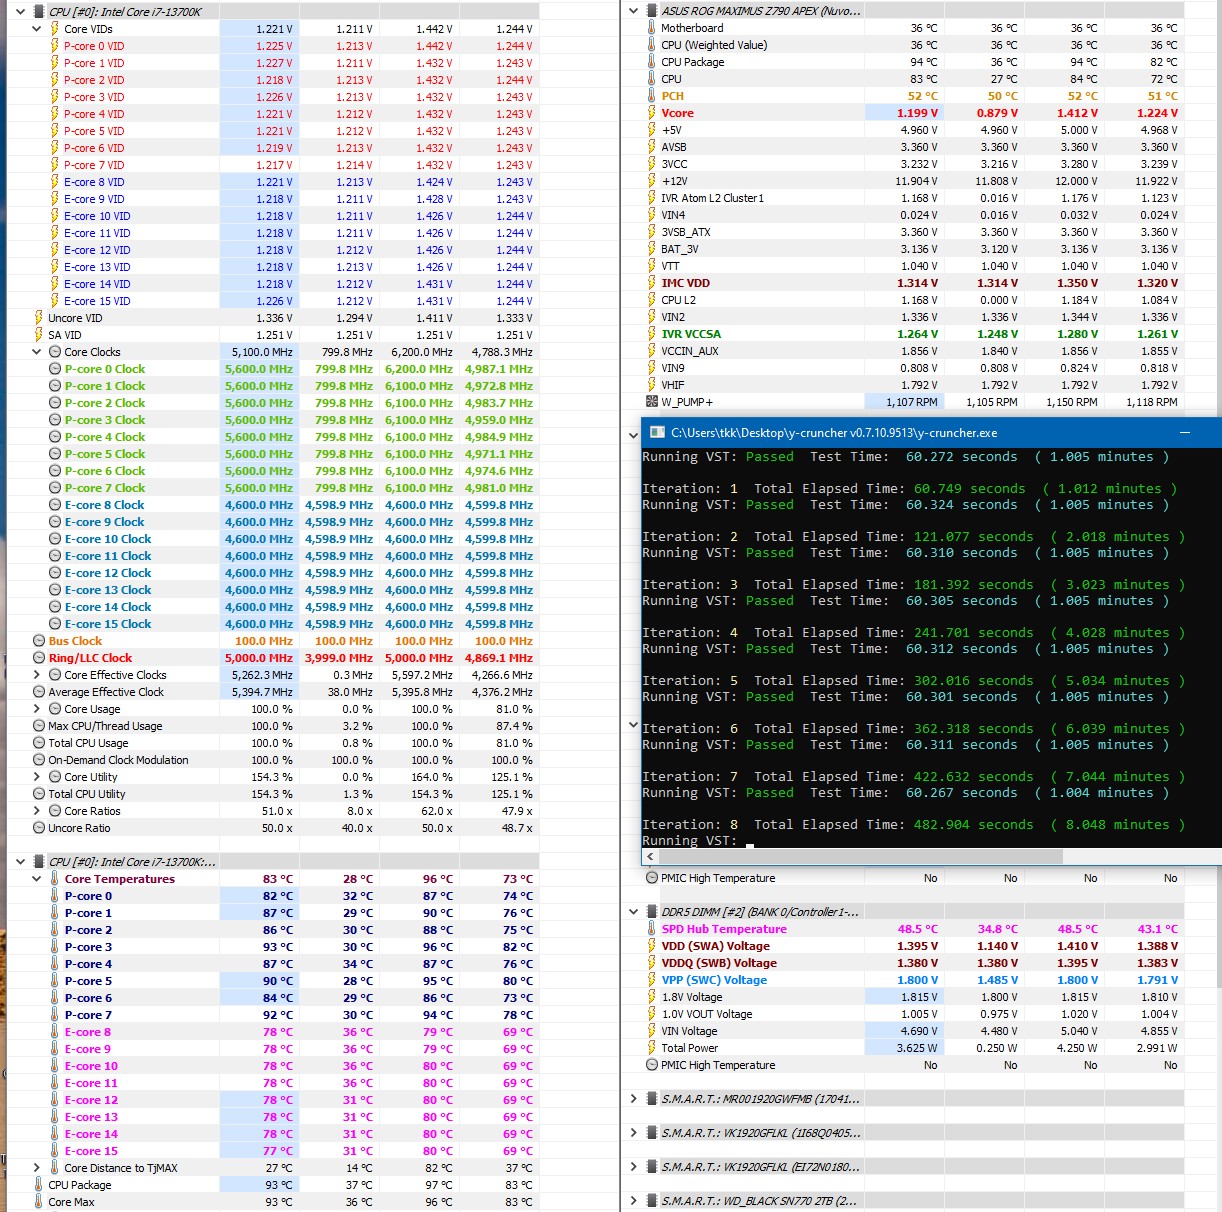Collapse the Core Clocks group
Viewport: 1222px width, 1212px height.
pyautogui.click(x=37, y=352)
